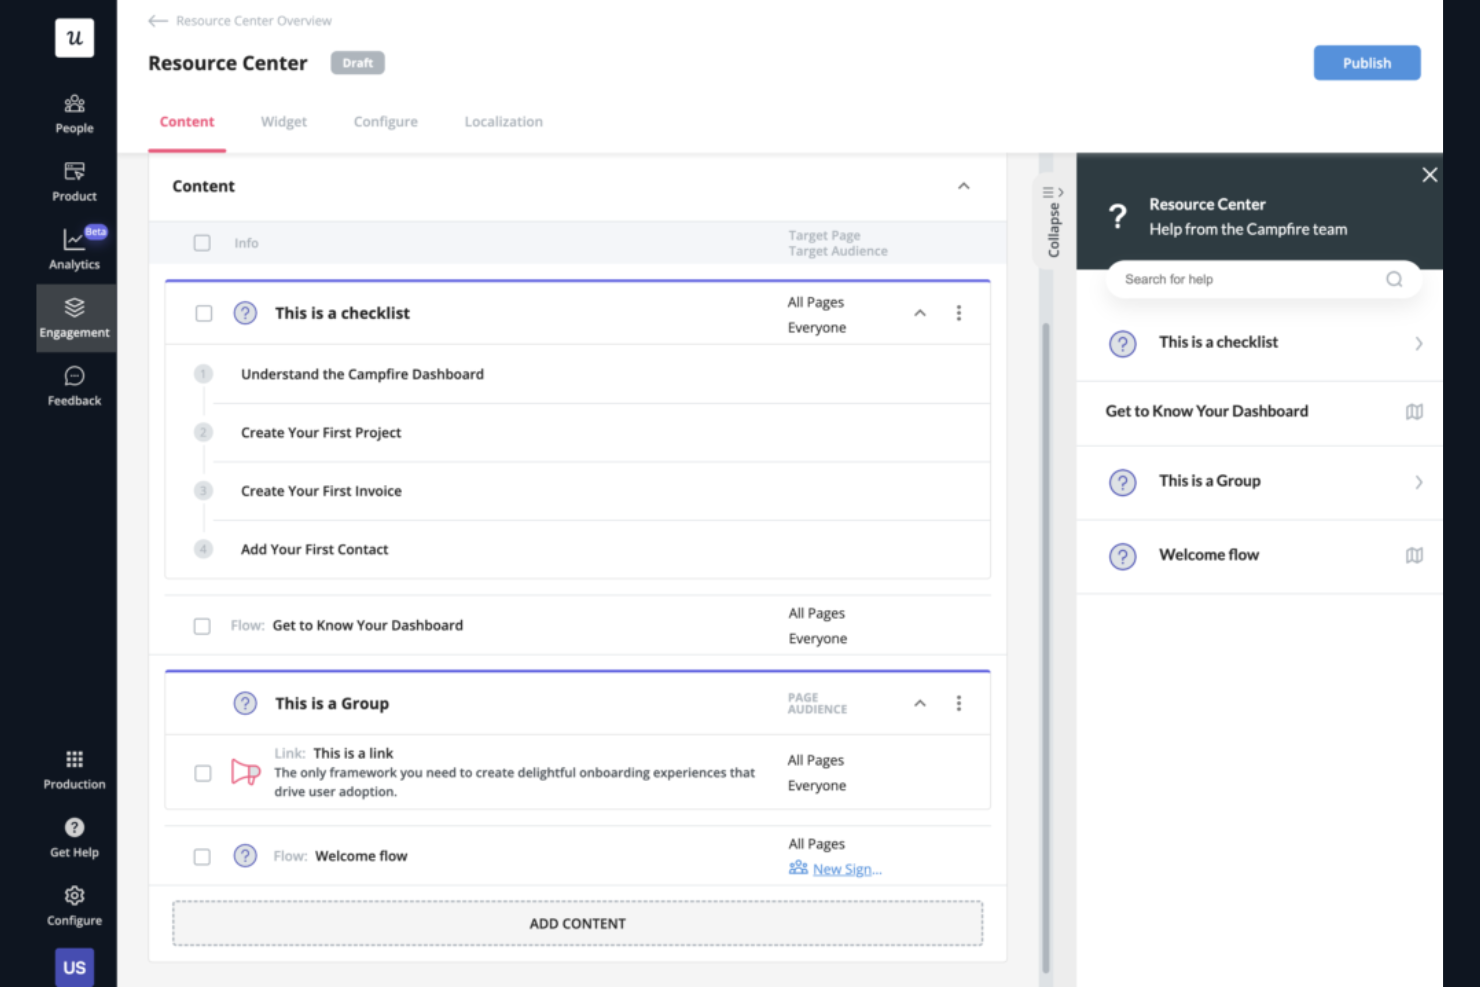The width and height of the screenshot is (1480, 987).
Task: Select 'Add Your First Contact' task
Action: 314,549
